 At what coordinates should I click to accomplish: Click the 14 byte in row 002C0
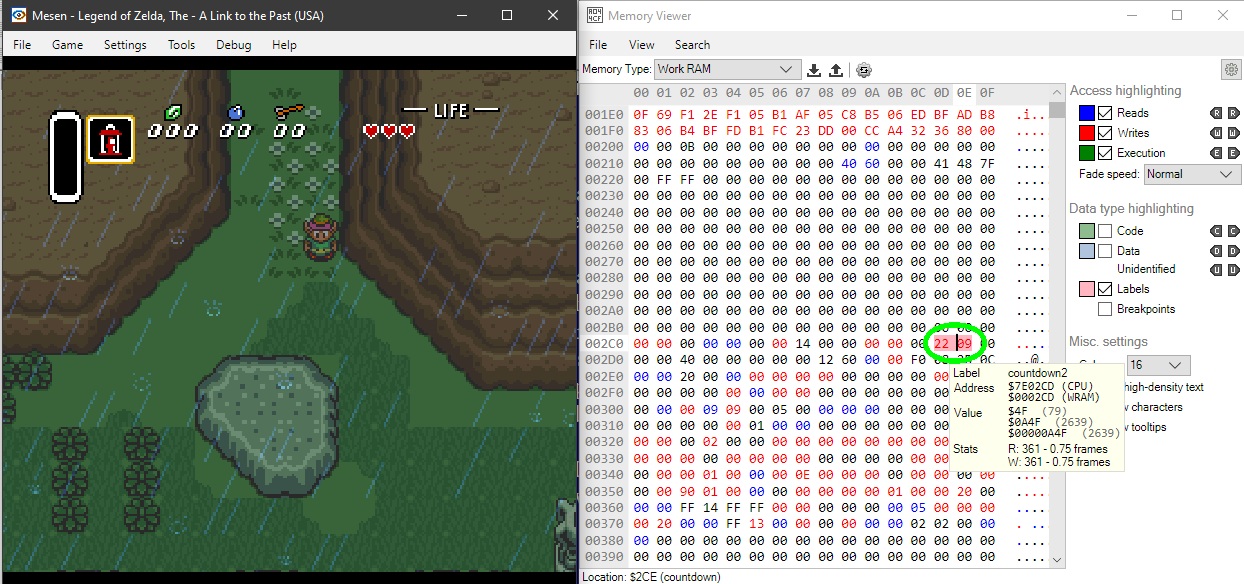pos(803,343)
